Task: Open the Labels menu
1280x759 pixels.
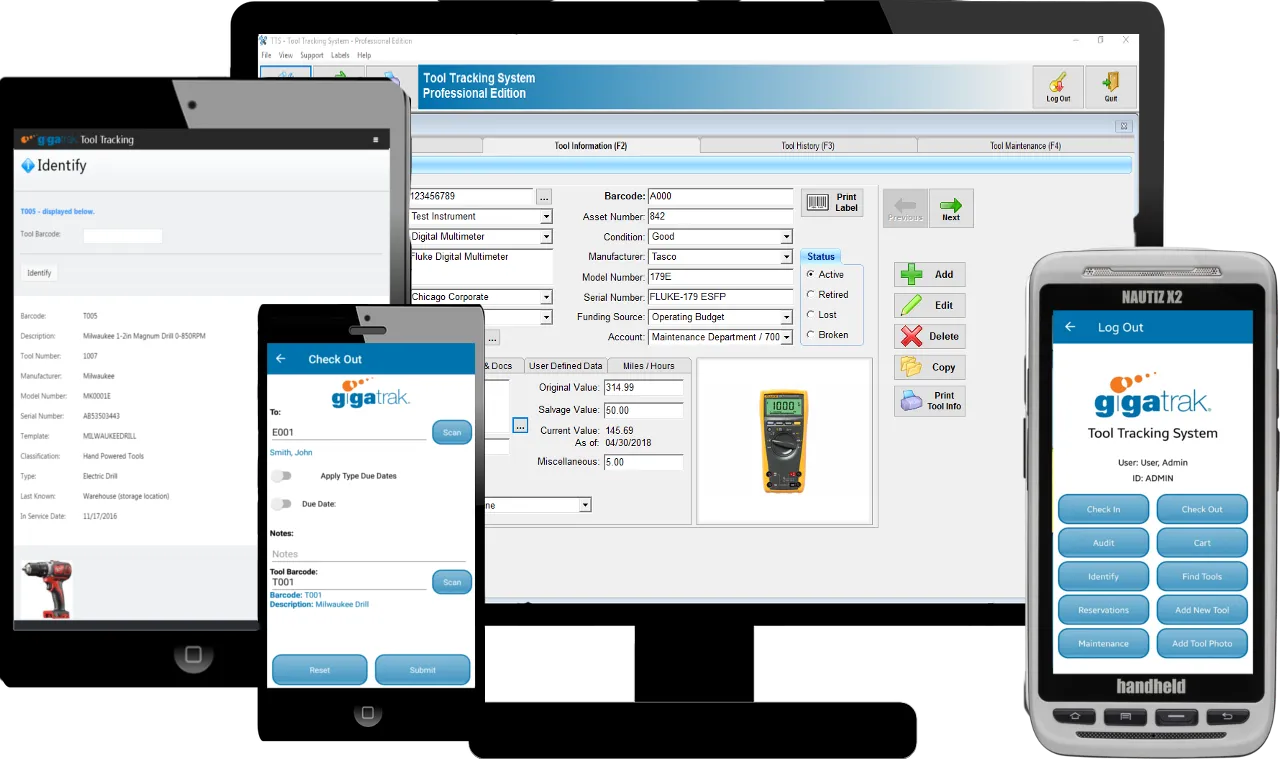Action: coord(340,56)
